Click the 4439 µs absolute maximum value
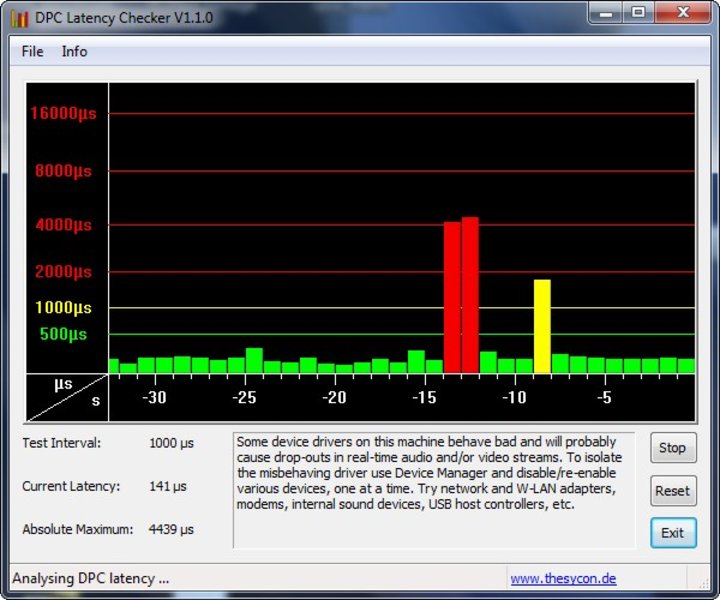 tap(171, 529)
